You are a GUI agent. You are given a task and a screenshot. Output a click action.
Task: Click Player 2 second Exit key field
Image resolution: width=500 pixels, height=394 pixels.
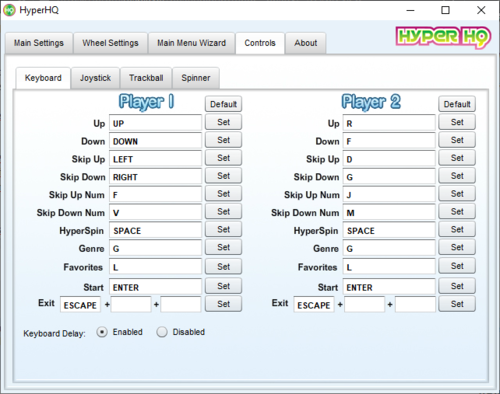point(365,305)
